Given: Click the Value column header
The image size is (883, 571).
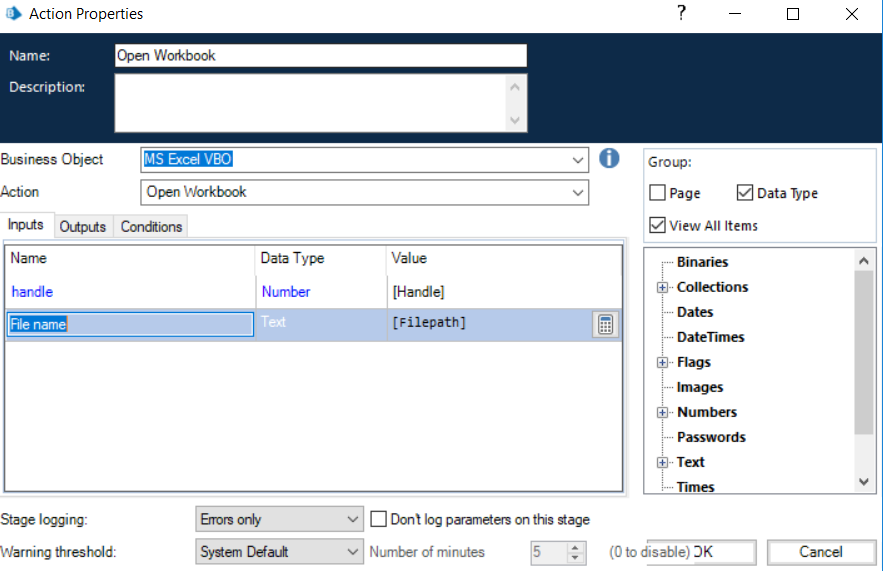Looking at the screenshot, I should (x=505, y=258).
